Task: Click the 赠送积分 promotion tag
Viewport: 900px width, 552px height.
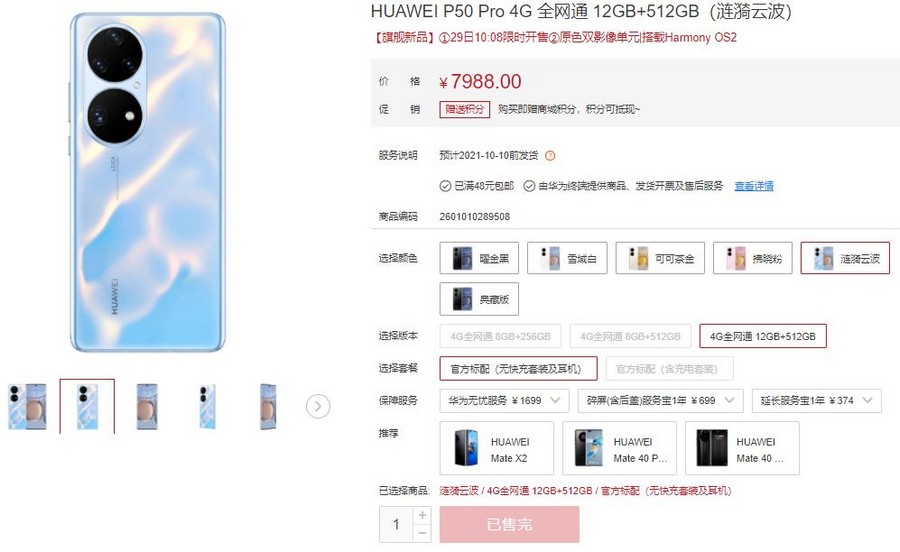Action: (x=464, y=109)
